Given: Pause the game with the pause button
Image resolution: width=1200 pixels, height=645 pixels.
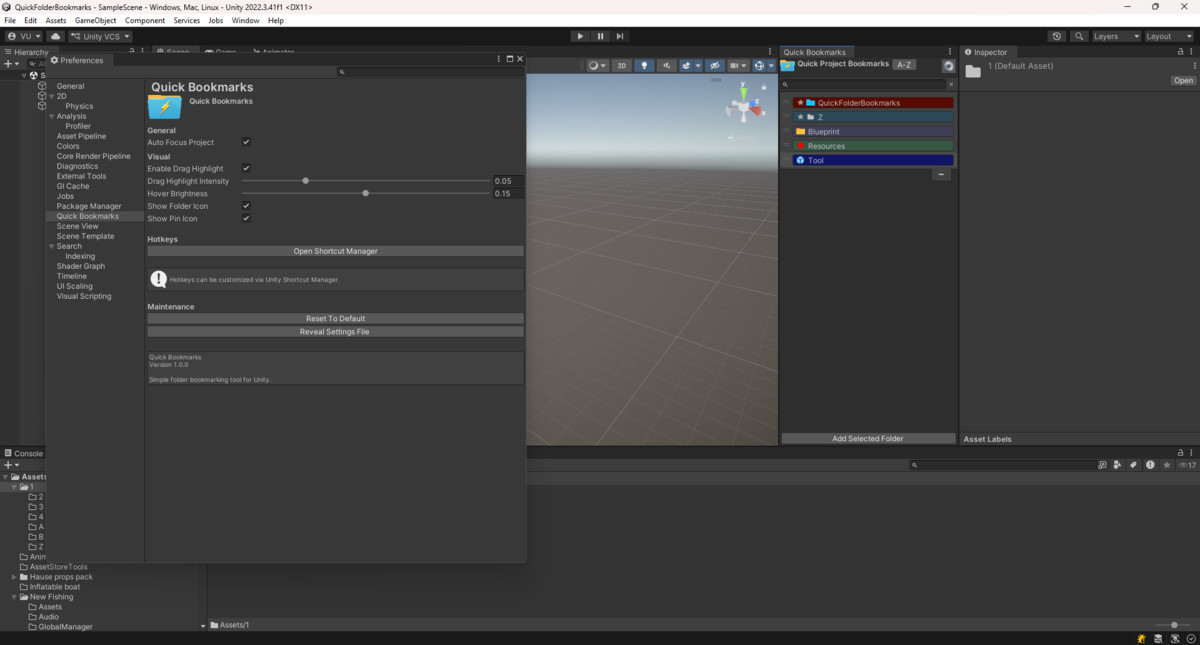Looking at the screenshot, I should click(600, 36).
